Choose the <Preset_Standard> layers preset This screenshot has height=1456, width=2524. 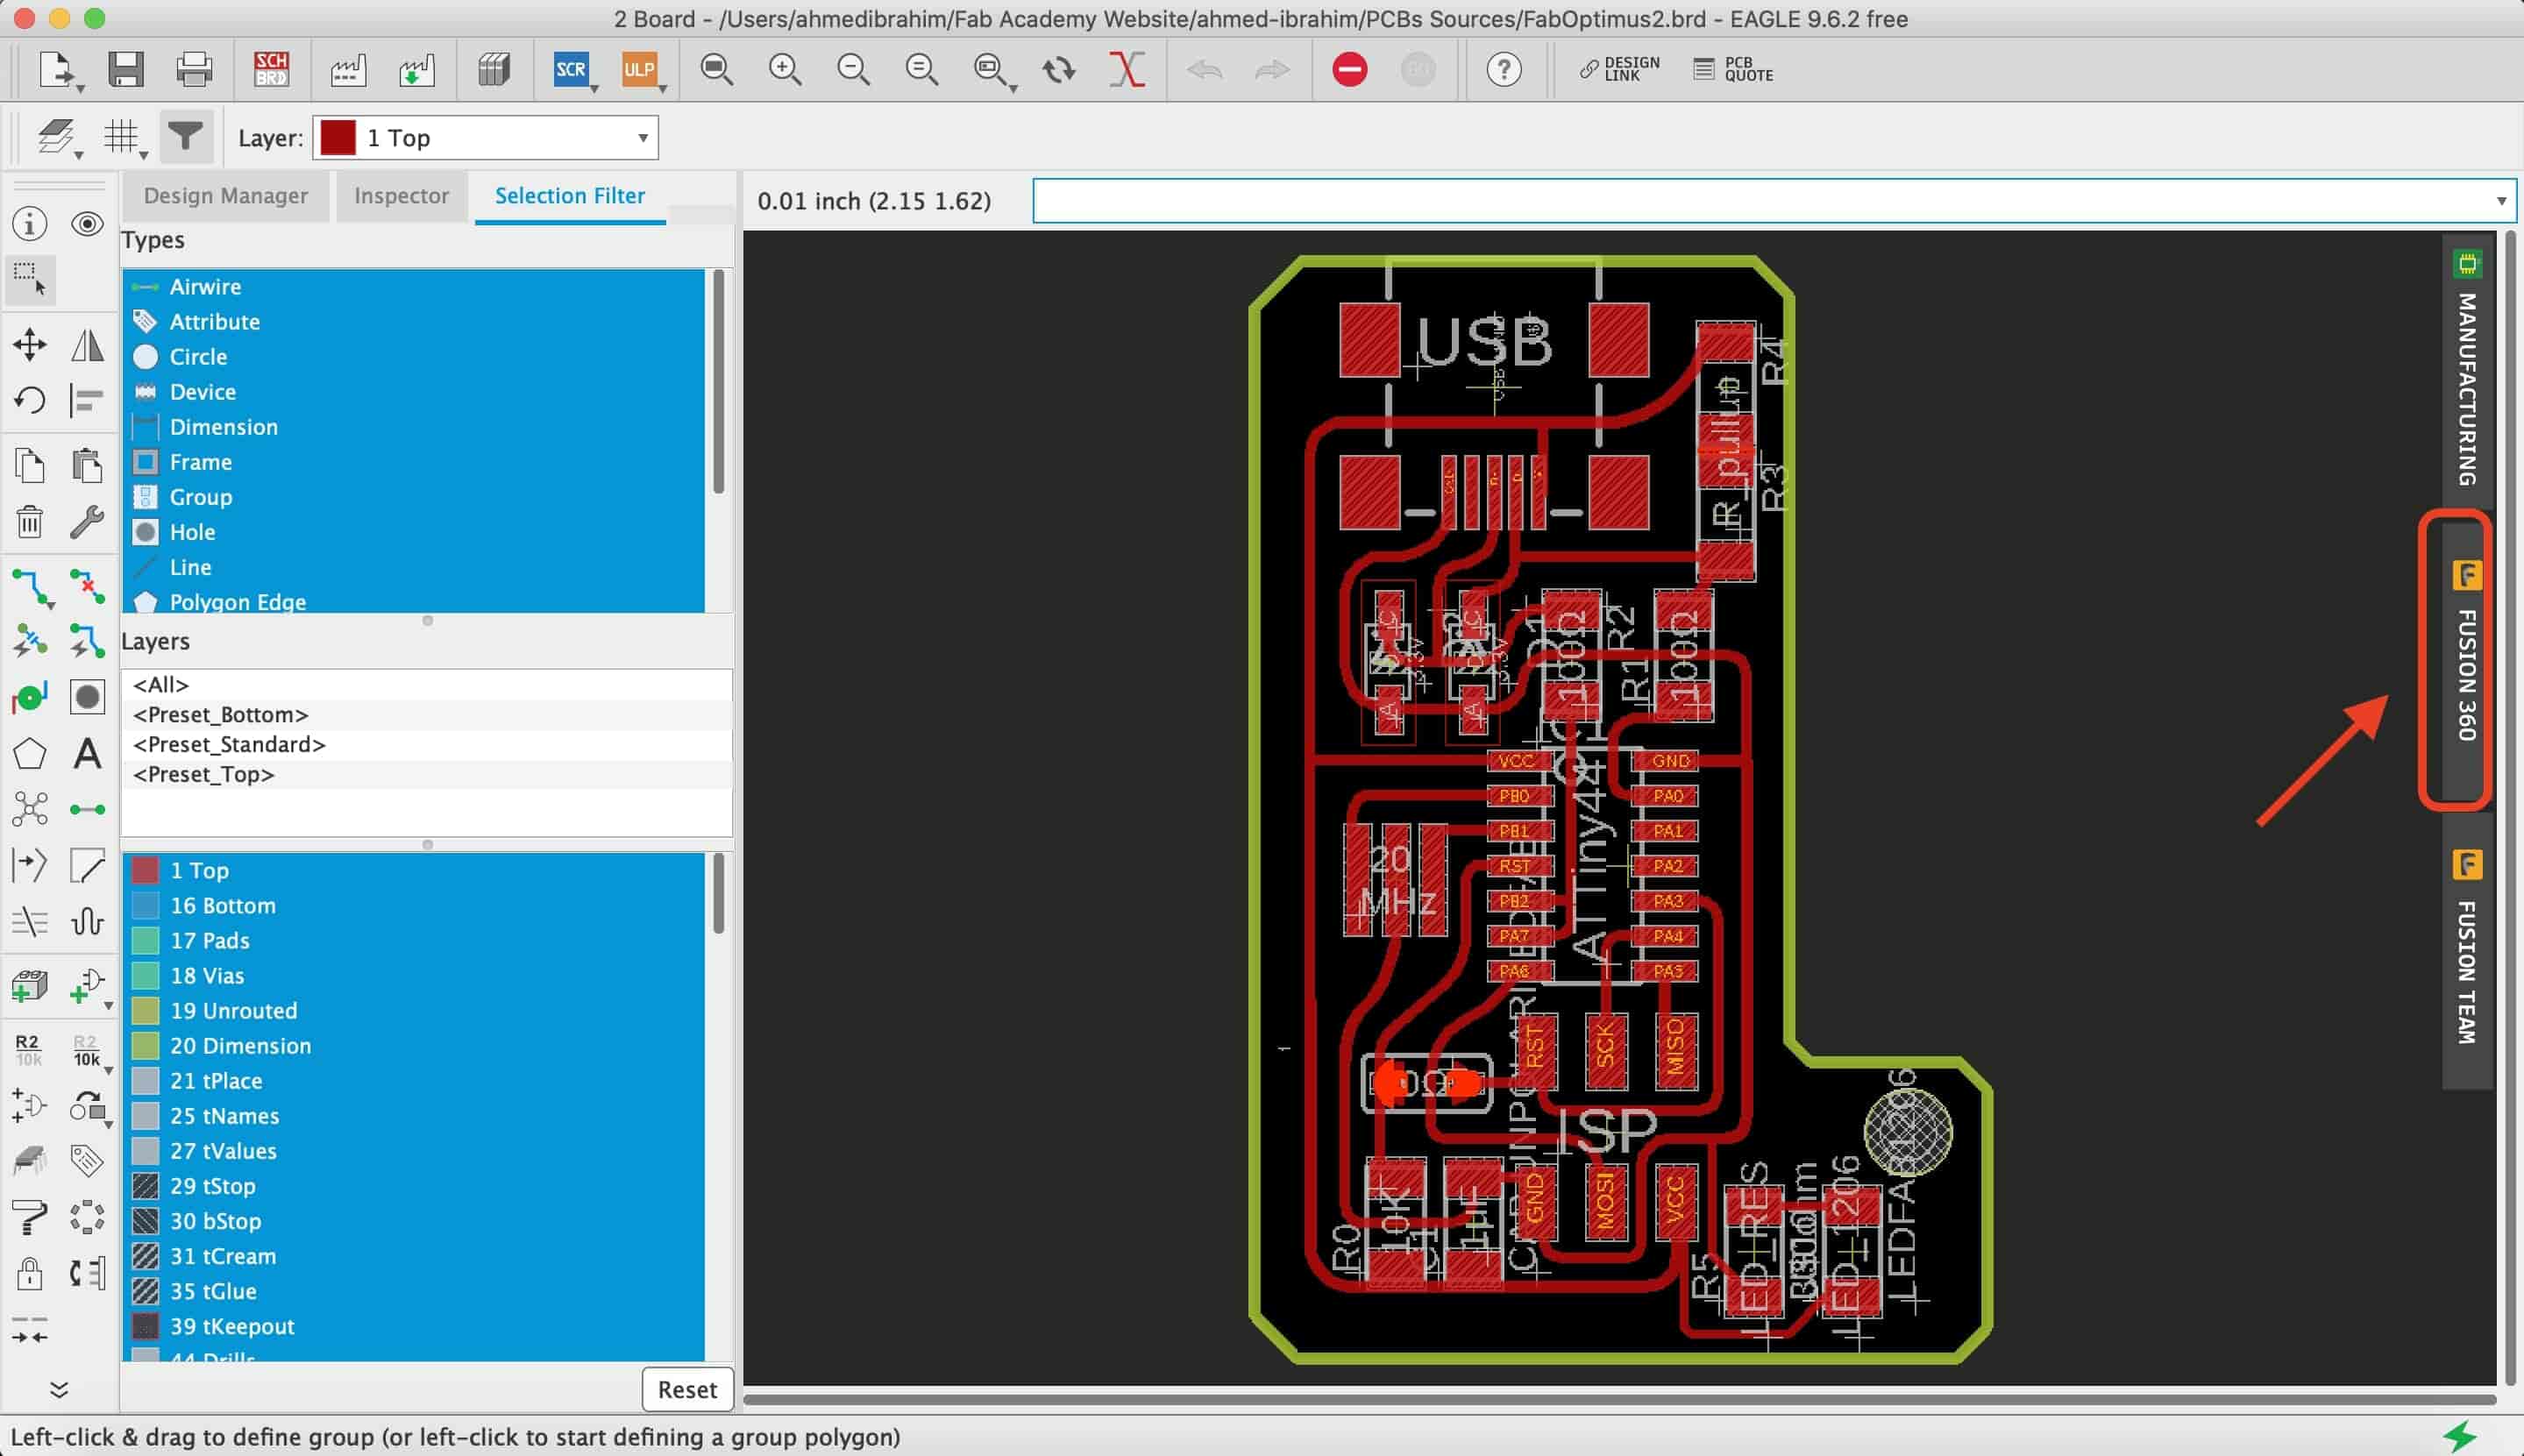pos(427,744)
